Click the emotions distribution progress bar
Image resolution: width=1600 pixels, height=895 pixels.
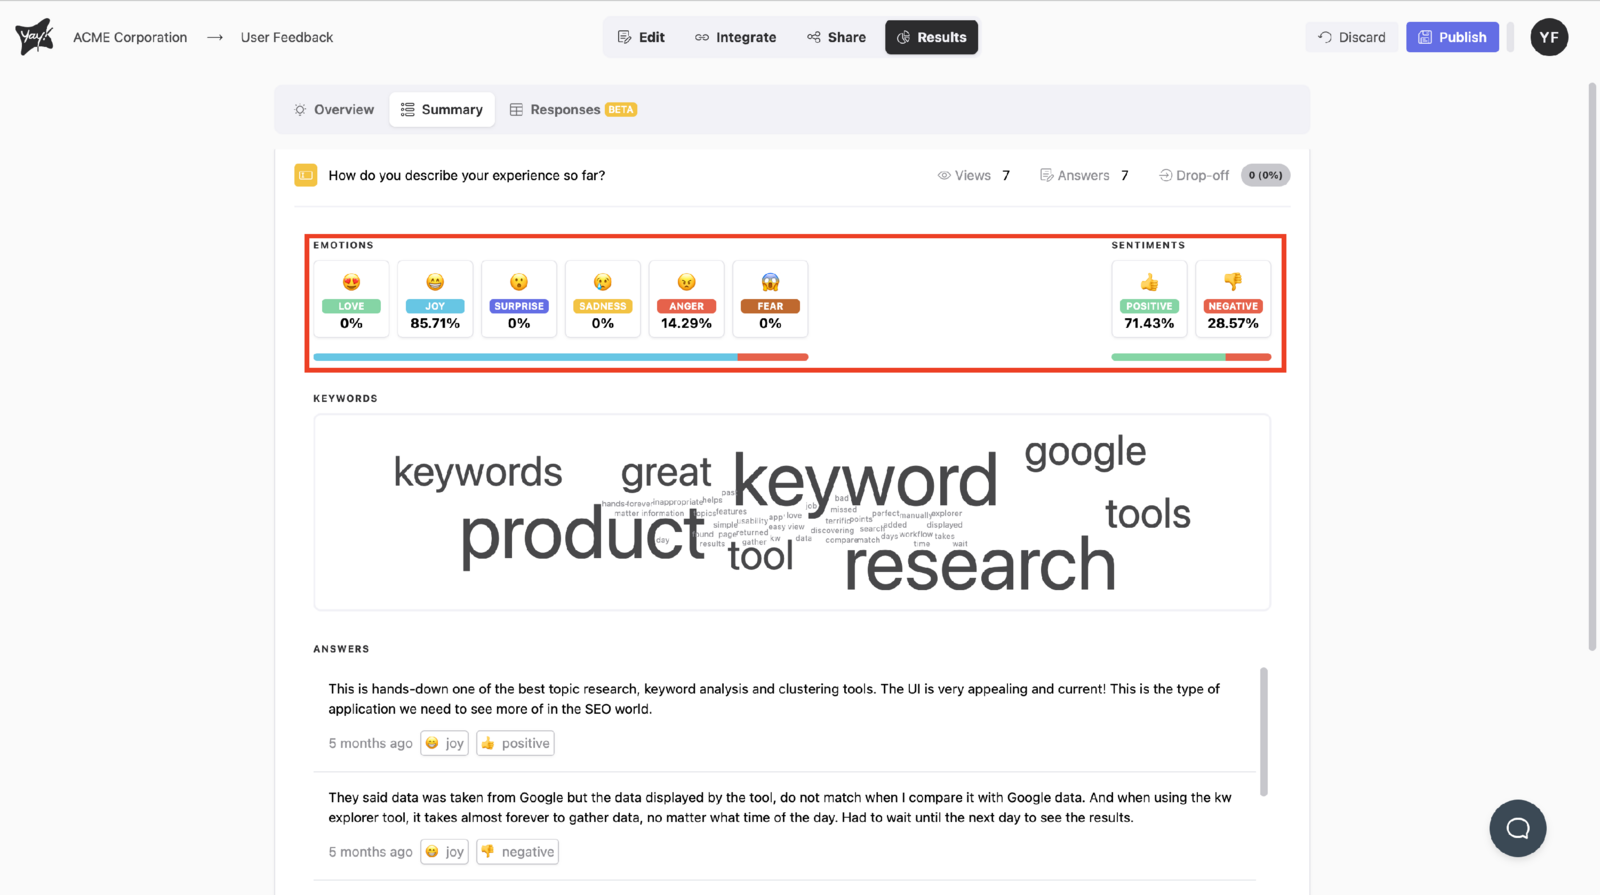(x=560, y=357)
